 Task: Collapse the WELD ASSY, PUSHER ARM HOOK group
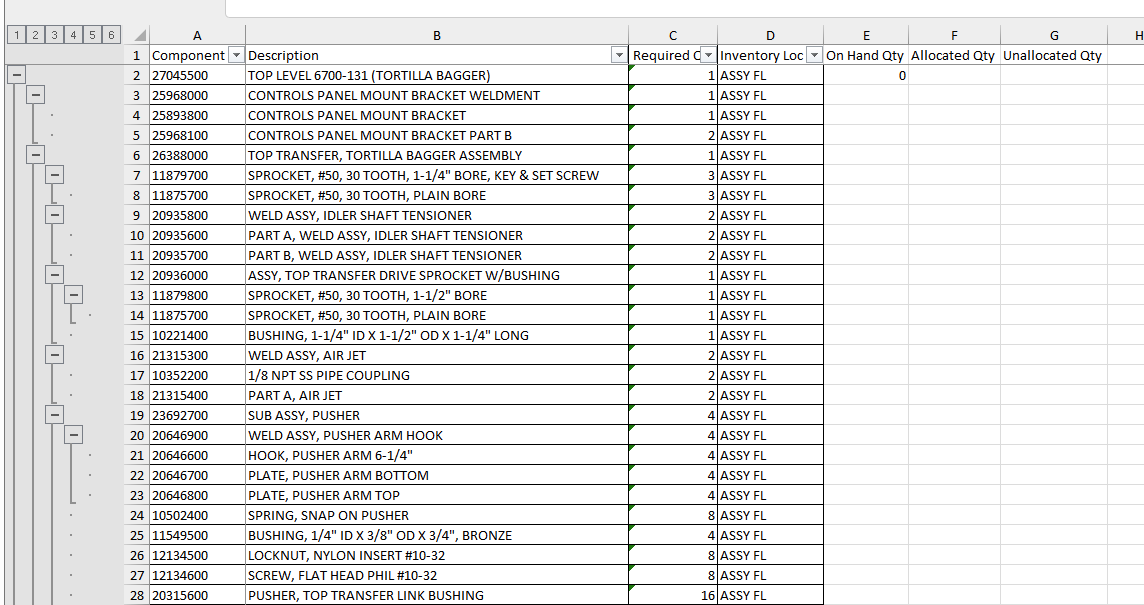[73, 435]
